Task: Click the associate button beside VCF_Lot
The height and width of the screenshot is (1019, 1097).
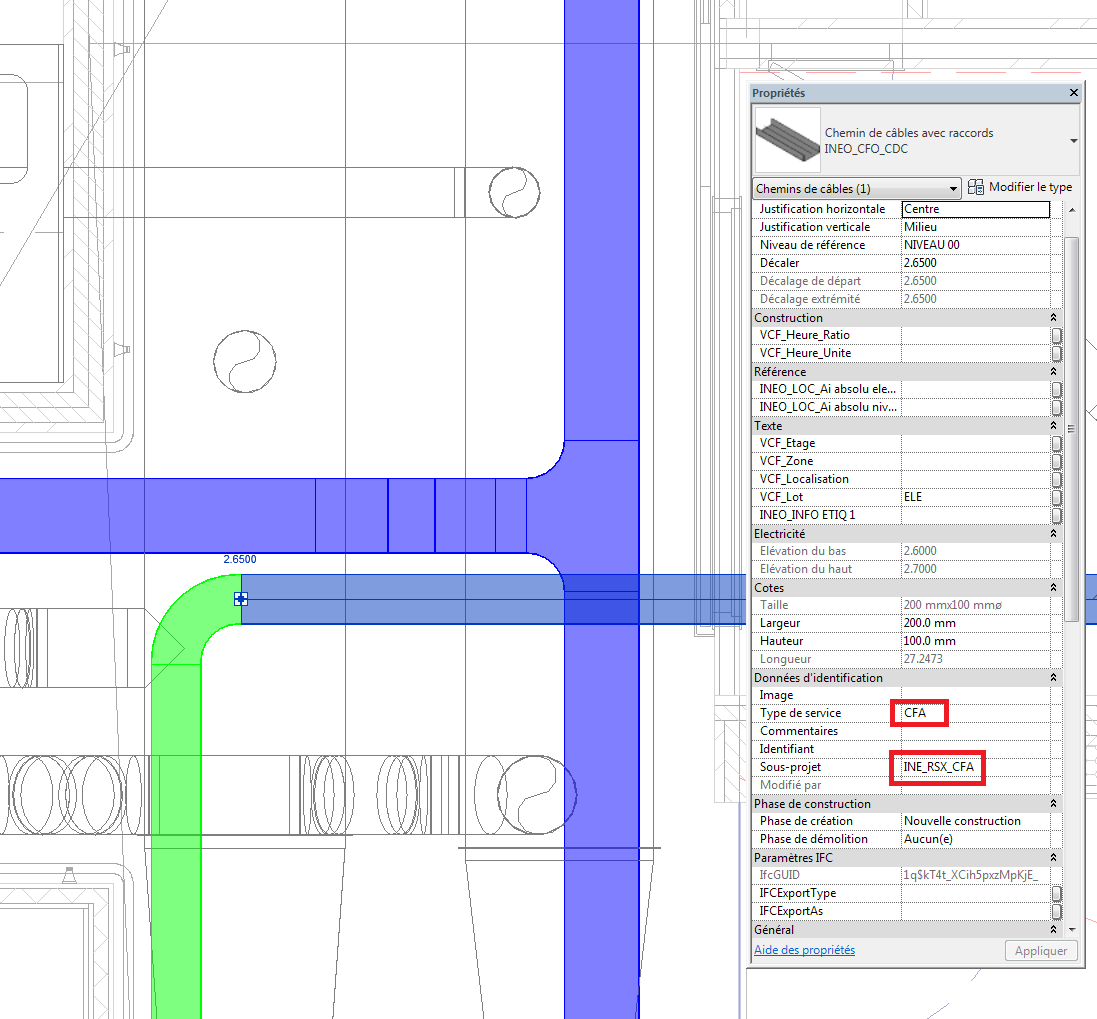Action: 1056,497
